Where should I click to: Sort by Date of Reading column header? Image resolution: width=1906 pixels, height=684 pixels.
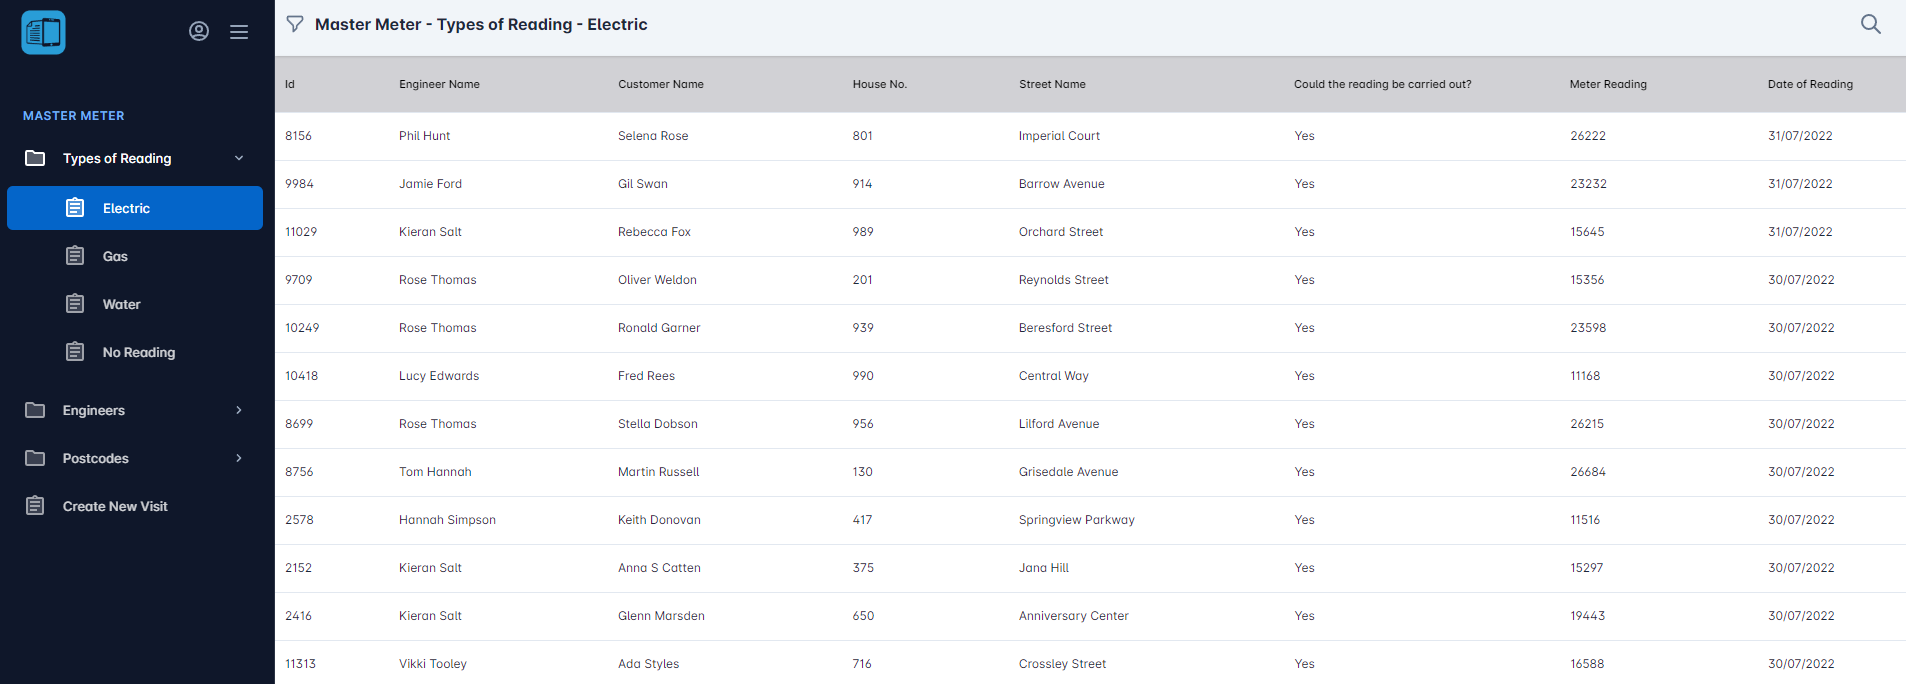pos(1810,84)
